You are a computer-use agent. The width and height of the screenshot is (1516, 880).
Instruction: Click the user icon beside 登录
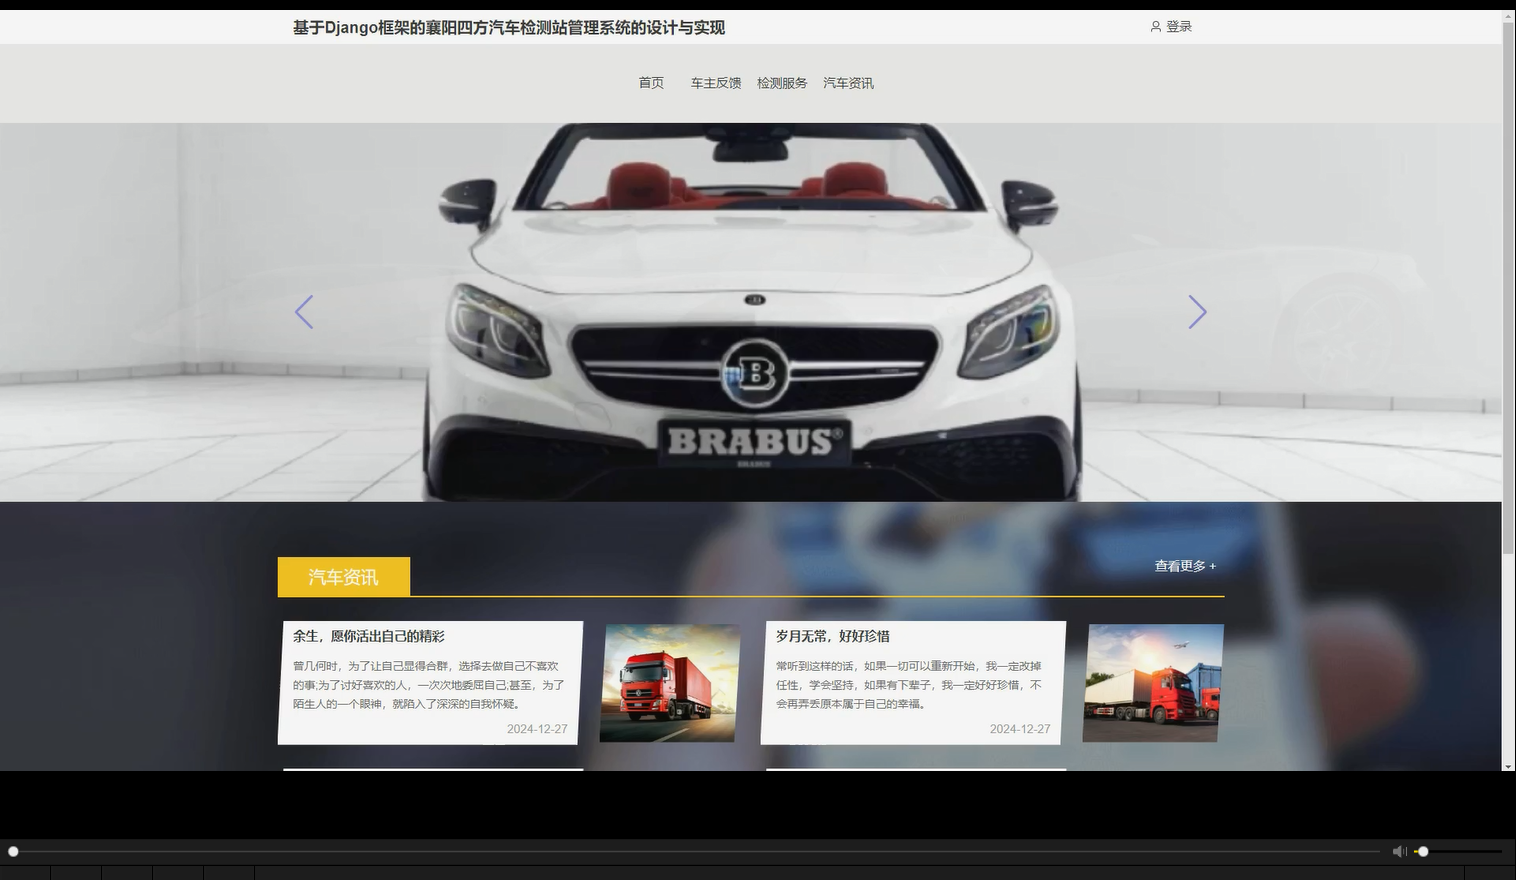[1156, 27]
